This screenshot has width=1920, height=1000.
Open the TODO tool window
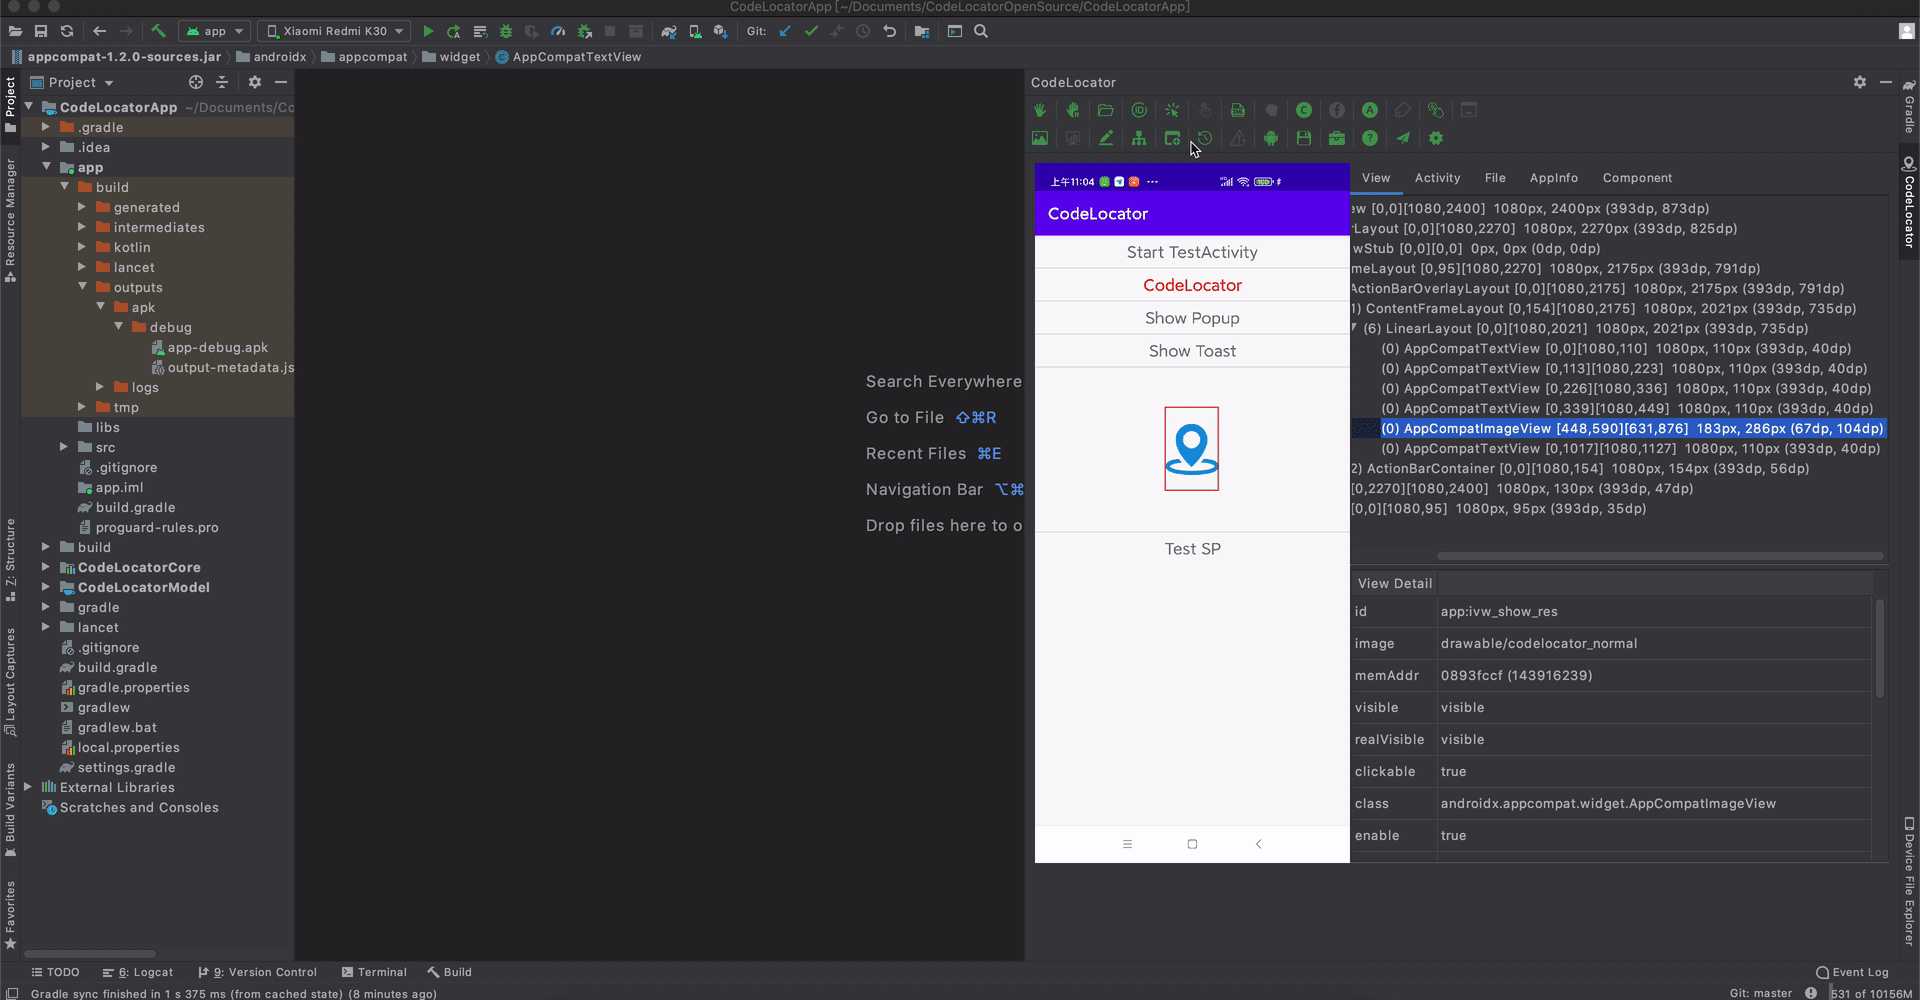pyautogui.click(x=55, y=972)
